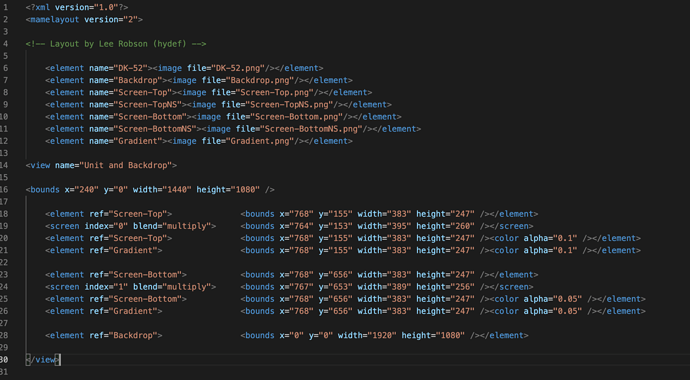Click alpha="0.1" on the Screen-Top row
This screenshot has height=380, width=690.
coord(550,238)
